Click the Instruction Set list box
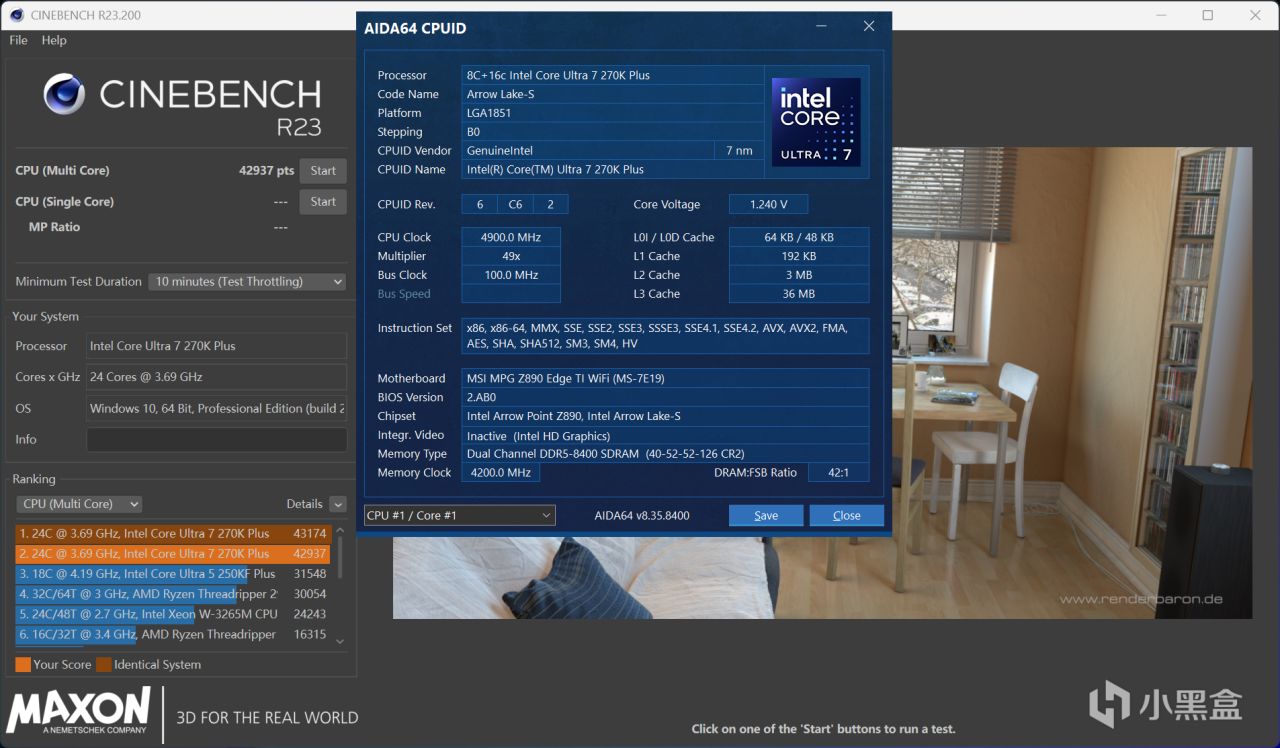This screenshot has height=748, width=1280. click(665, 336)
